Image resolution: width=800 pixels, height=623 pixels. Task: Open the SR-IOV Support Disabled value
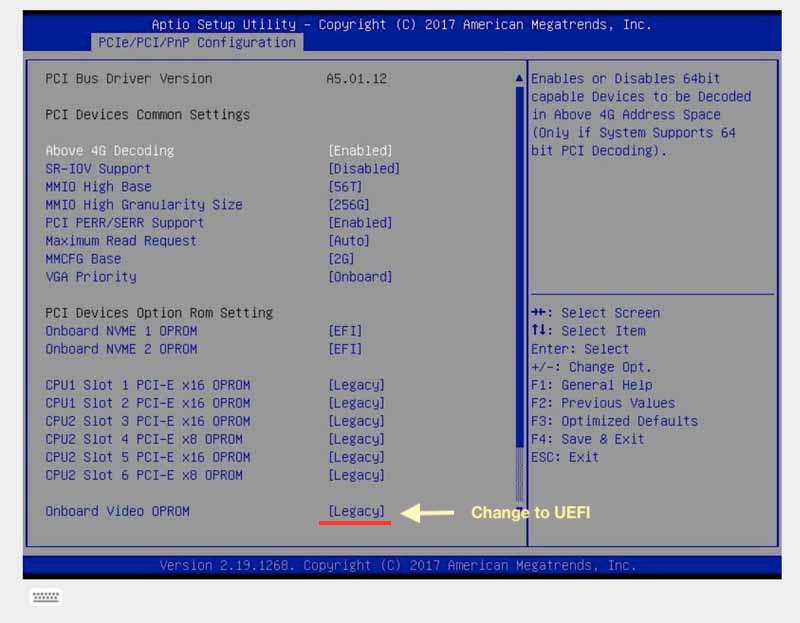364,168
